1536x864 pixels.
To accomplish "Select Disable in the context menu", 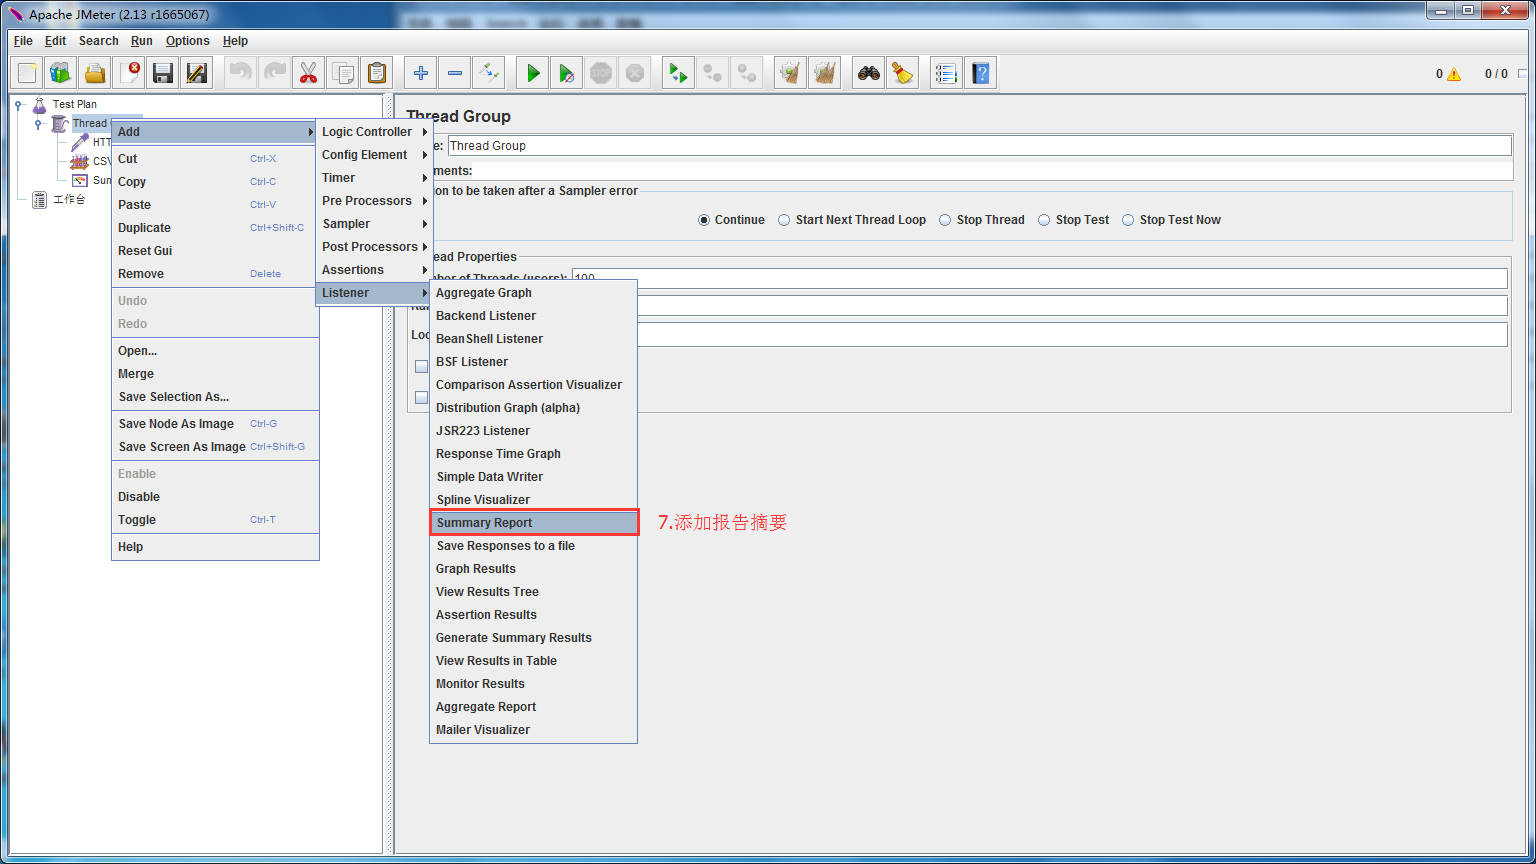I will (x=215, y=497).
